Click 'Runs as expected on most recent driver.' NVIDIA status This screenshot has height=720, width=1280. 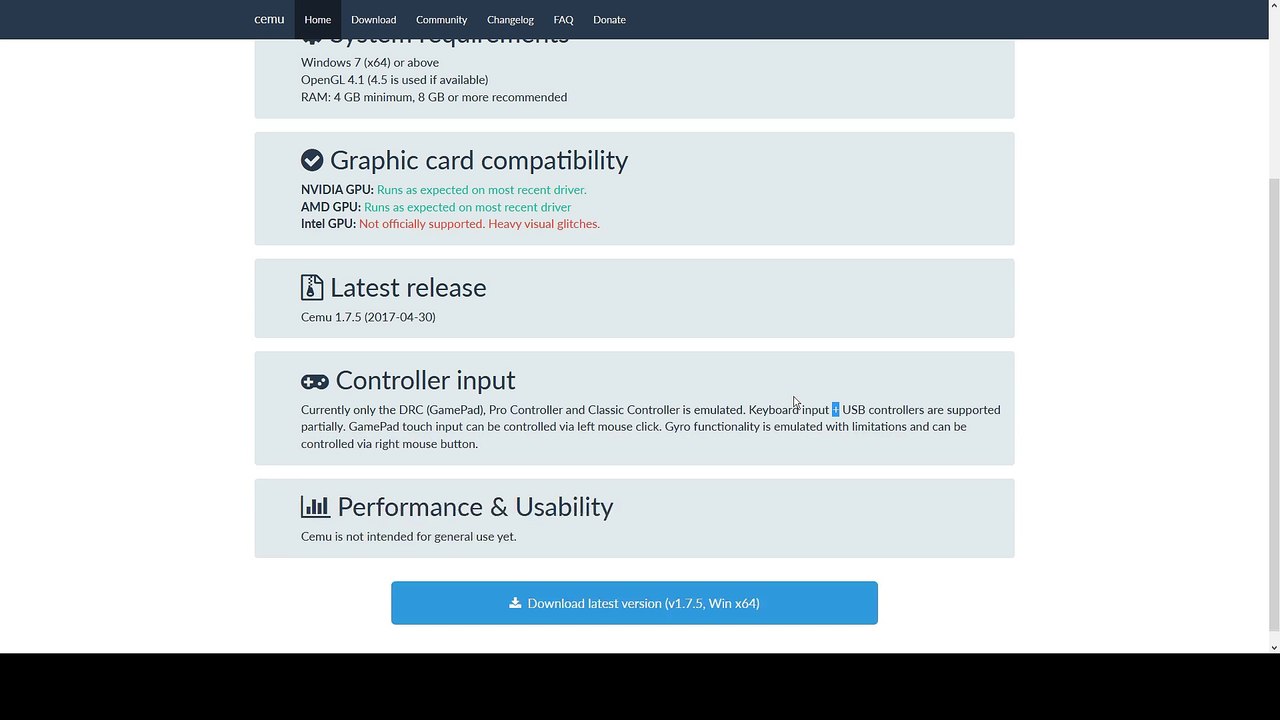click(482, 190)
